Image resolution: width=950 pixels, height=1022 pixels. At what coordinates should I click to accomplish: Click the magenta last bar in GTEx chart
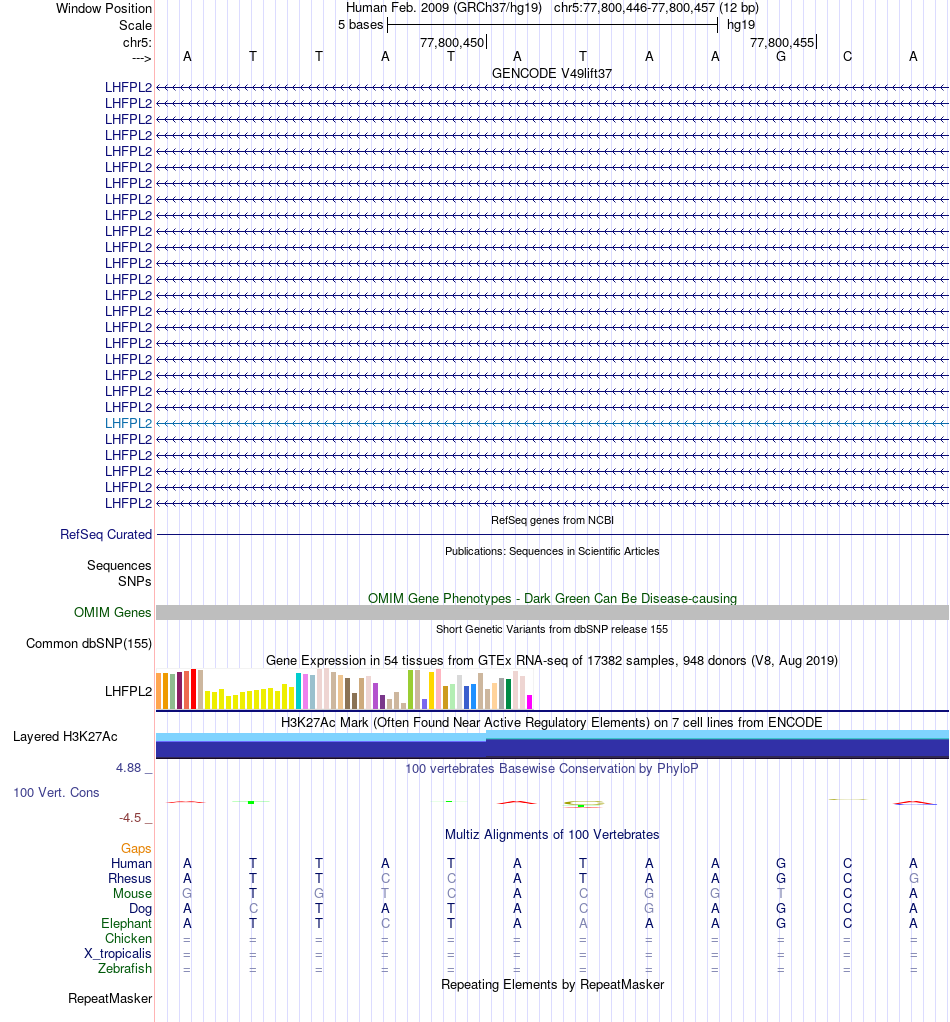coord(530,702)
